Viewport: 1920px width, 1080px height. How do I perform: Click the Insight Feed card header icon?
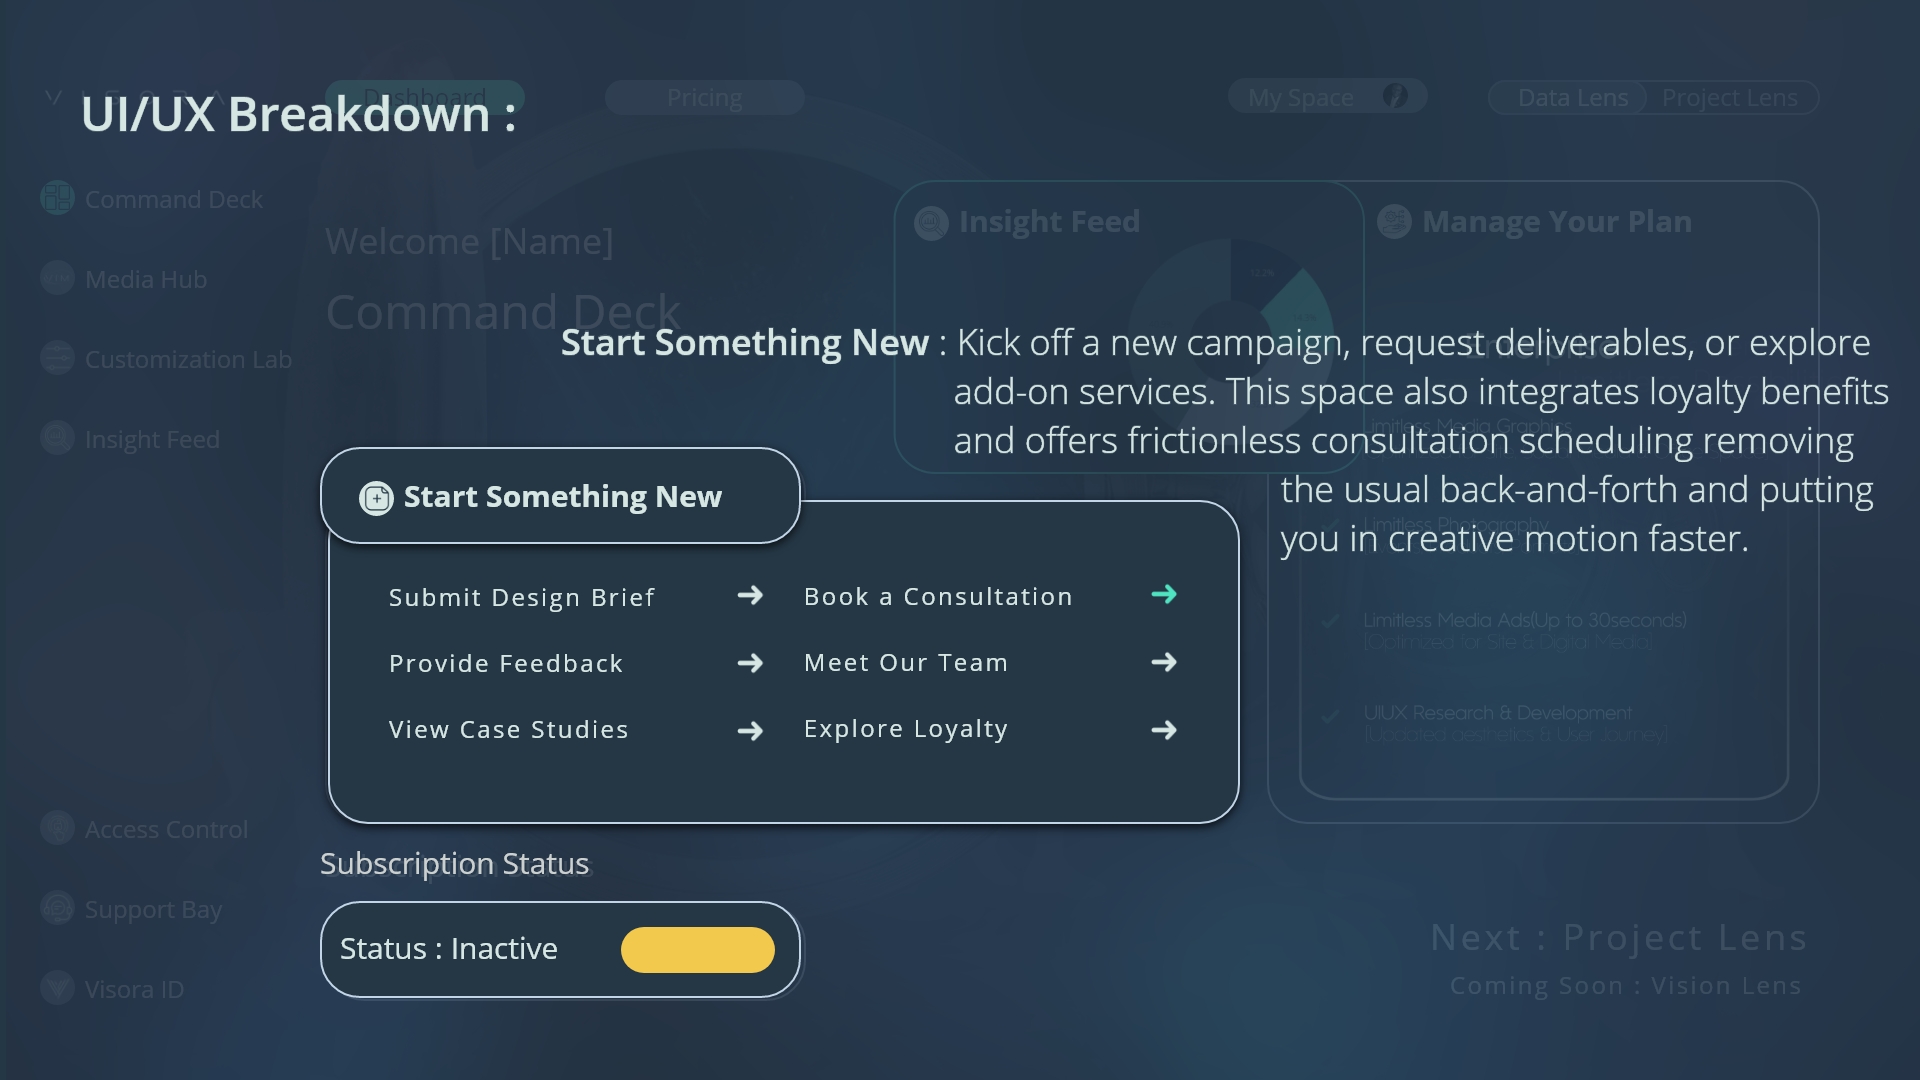pos(931,222)
